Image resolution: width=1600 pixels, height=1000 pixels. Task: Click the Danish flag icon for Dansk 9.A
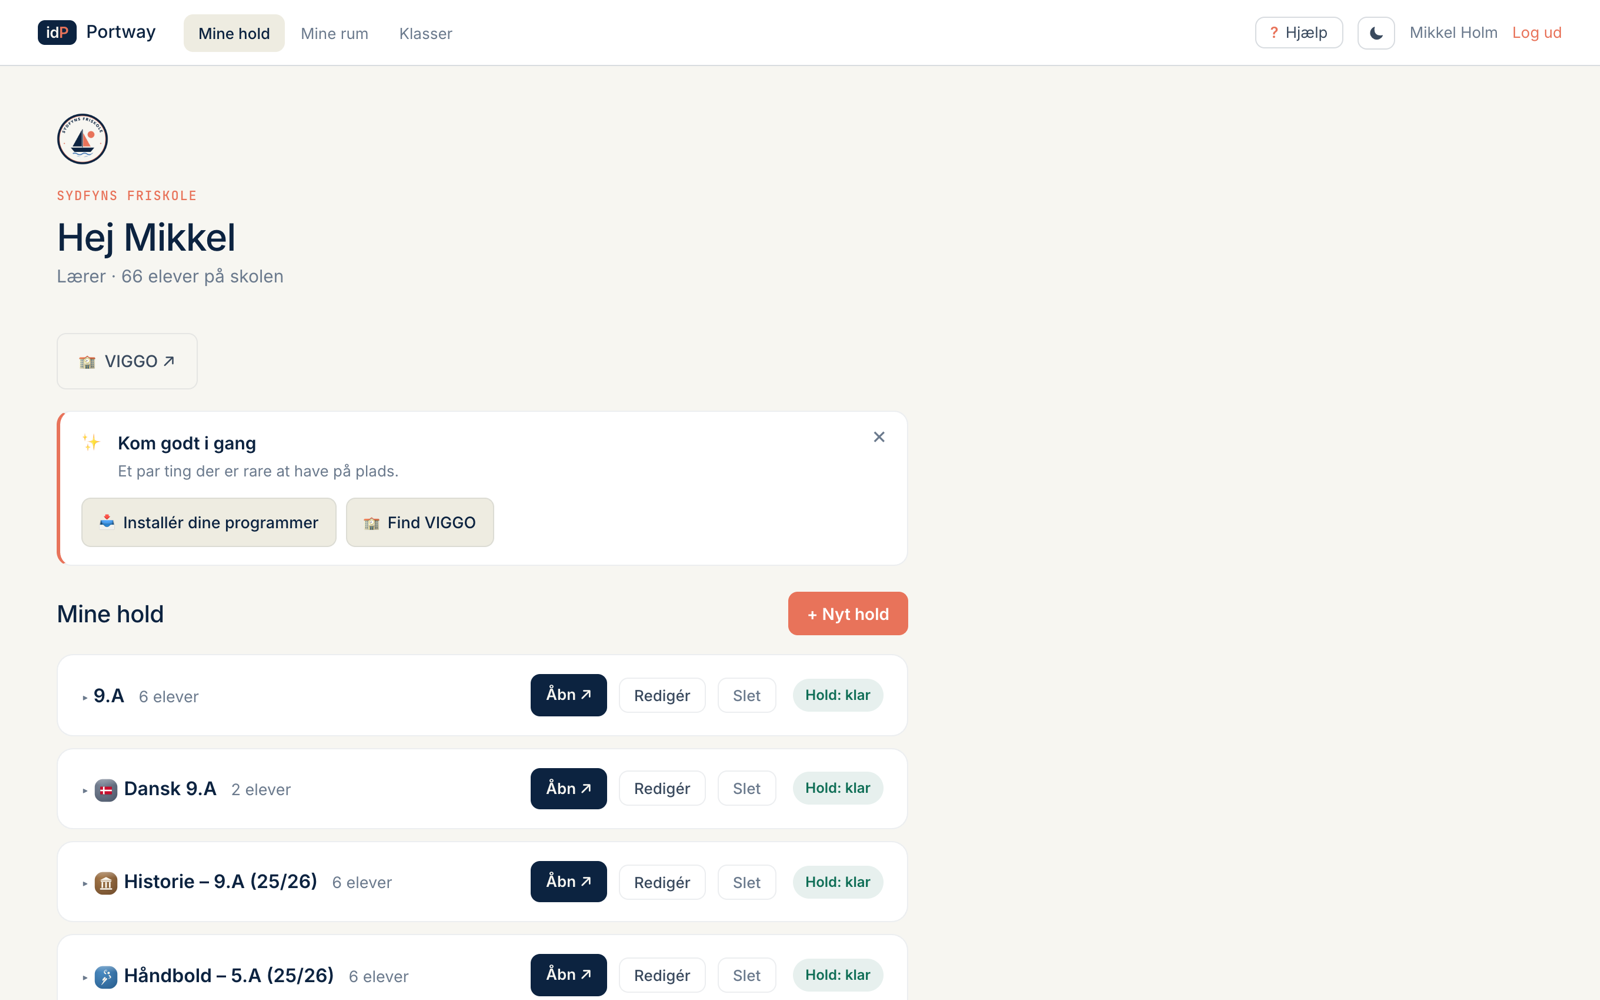(x=106, y=790)
